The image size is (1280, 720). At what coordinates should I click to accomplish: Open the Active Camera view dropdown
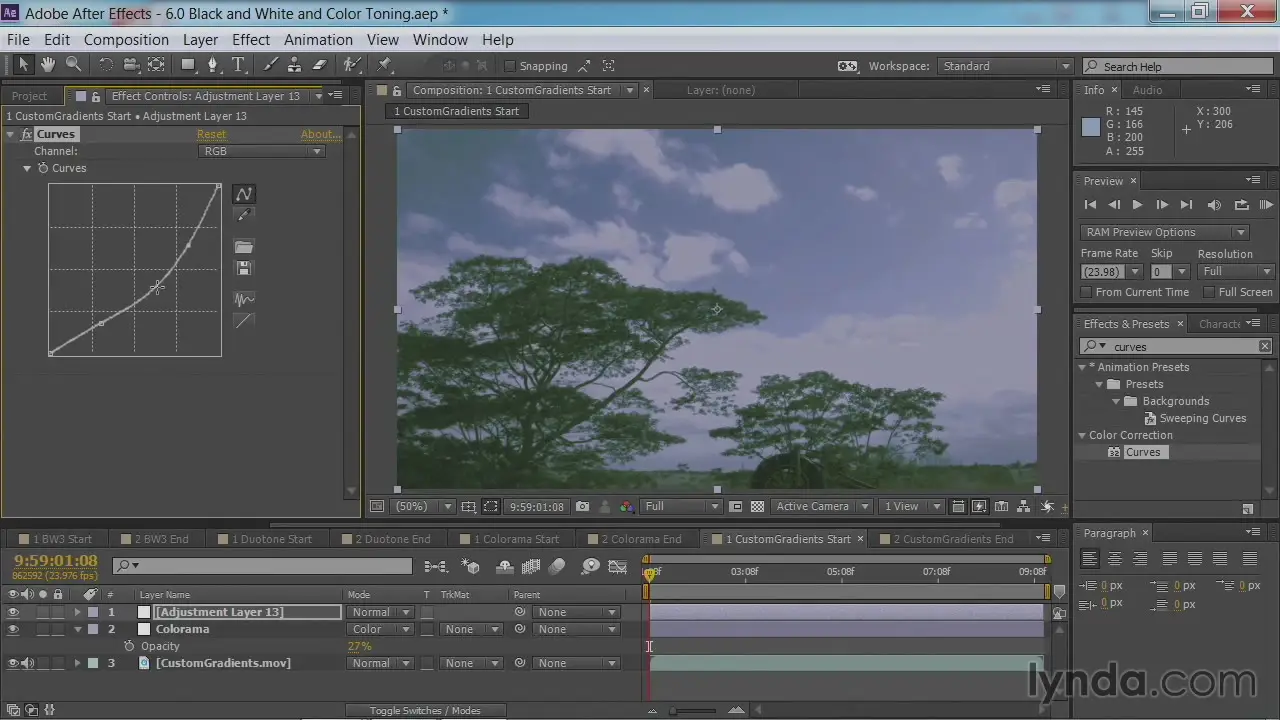click(x=821, y=506)
